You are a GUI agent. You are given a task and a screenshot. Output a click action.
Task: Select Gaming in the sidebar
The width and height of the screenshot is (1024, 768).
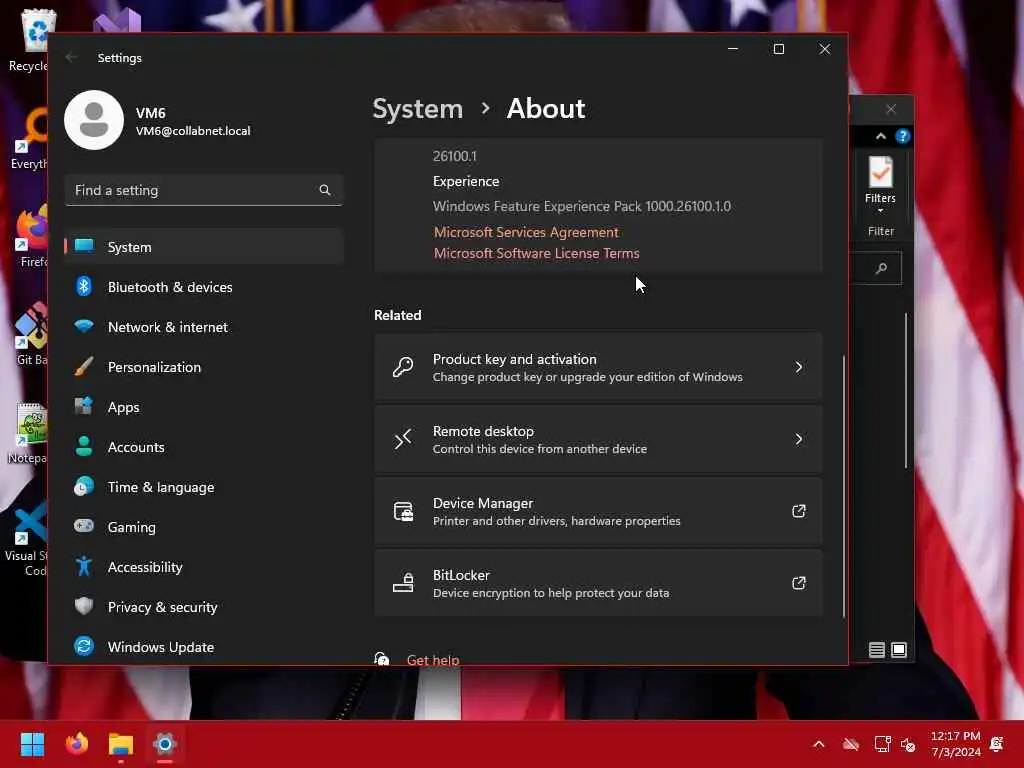pos(204,526)
